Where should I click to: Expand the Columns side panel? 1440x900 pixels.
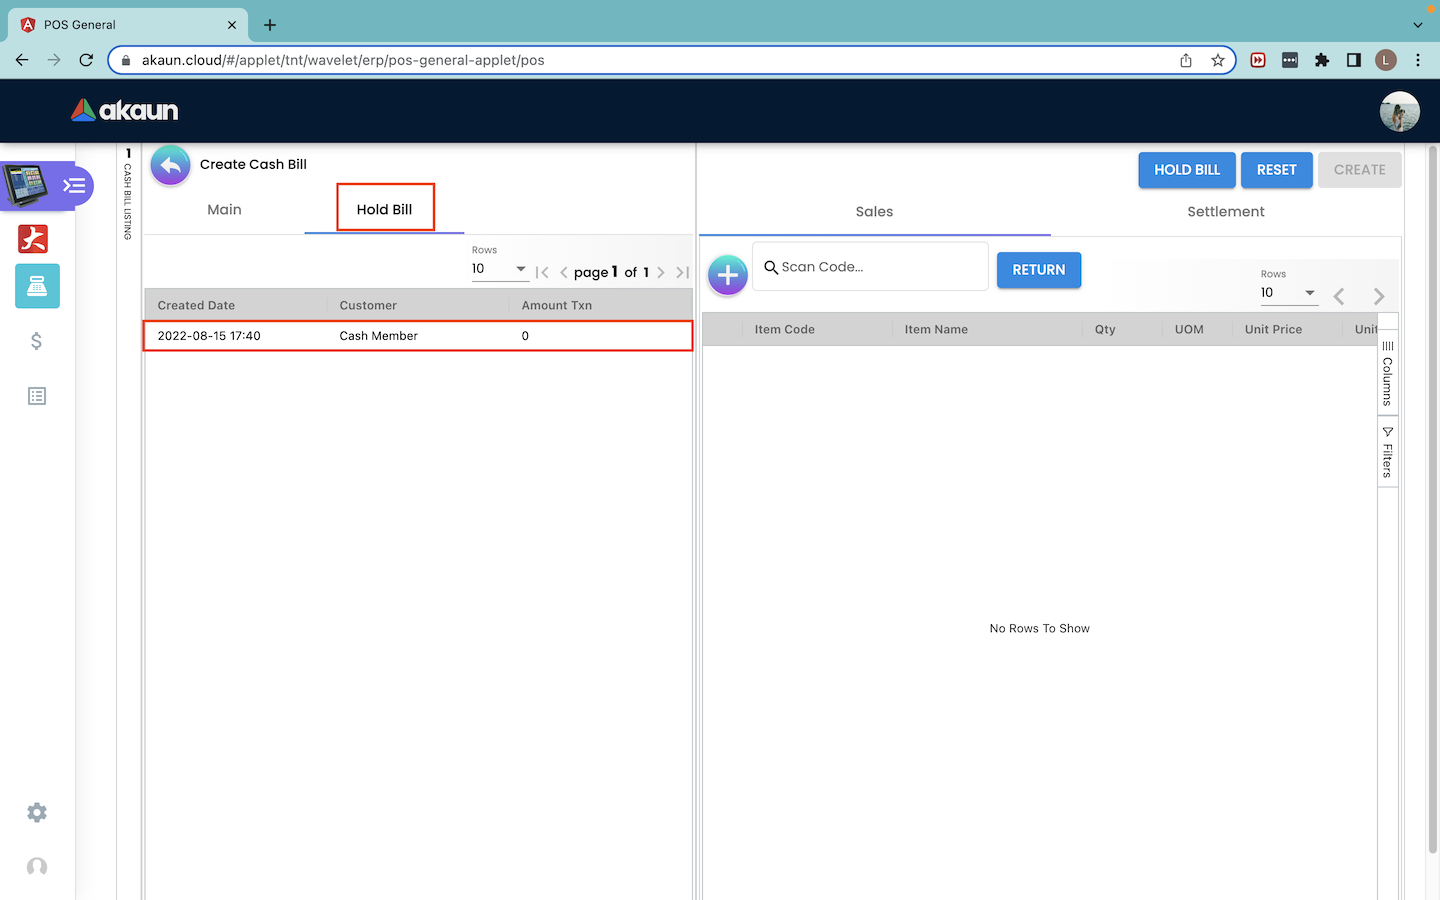[1387, 372]
